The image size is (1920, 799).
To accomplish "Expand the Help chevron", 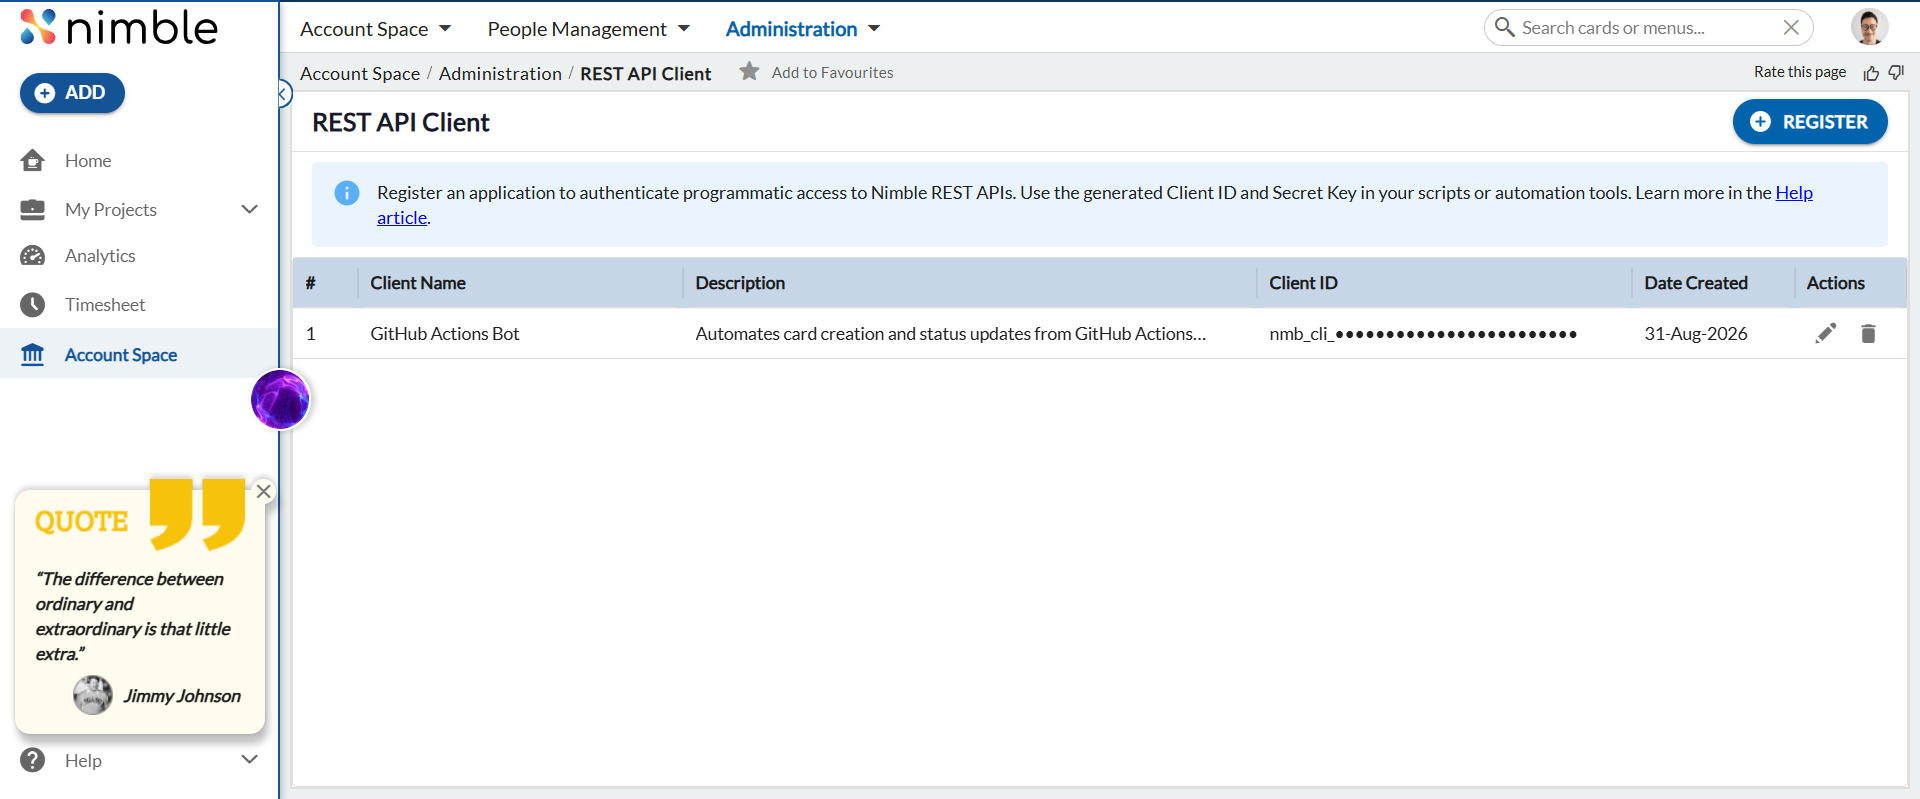I will 250,760.
